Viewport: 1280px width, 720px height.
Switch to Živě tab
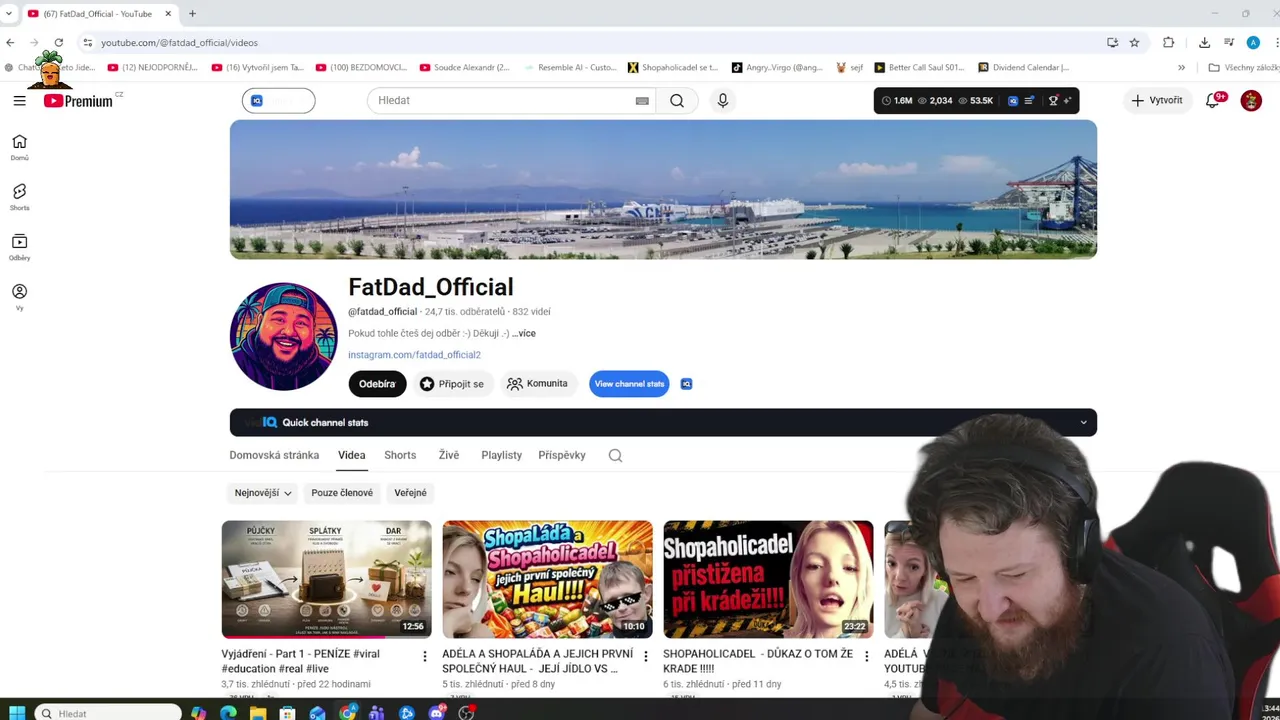point(448,455)
